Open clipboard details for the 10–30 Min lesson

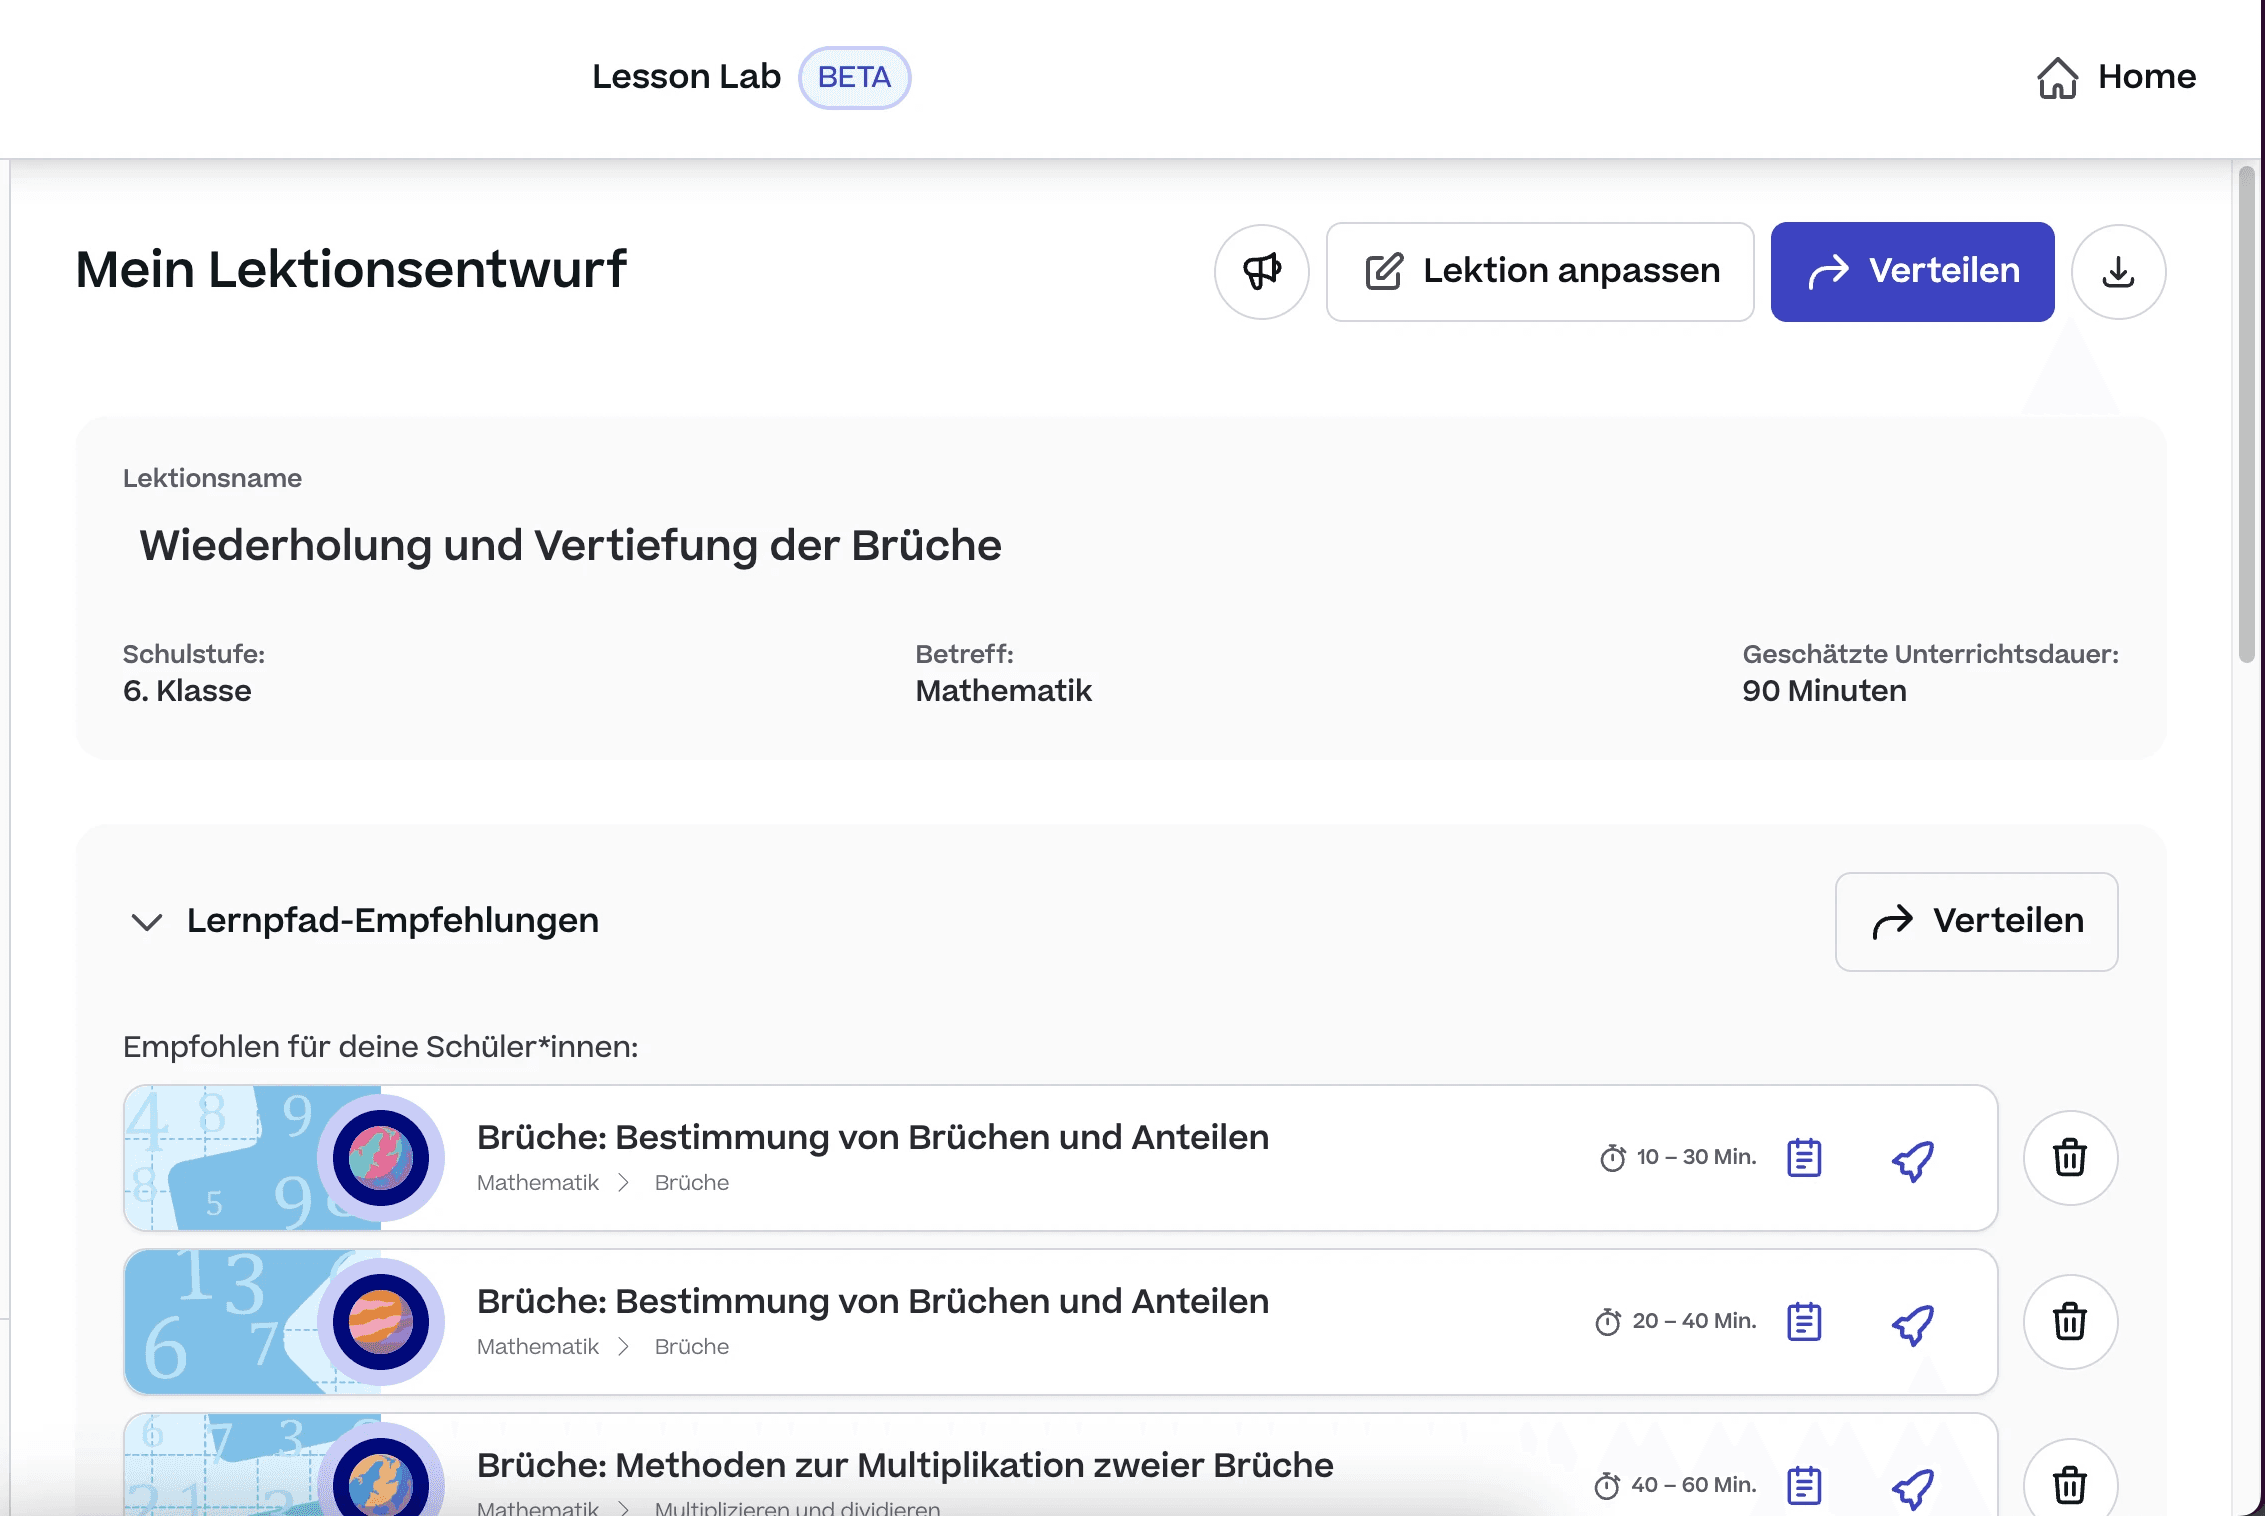click(x=1803, y=1158)
